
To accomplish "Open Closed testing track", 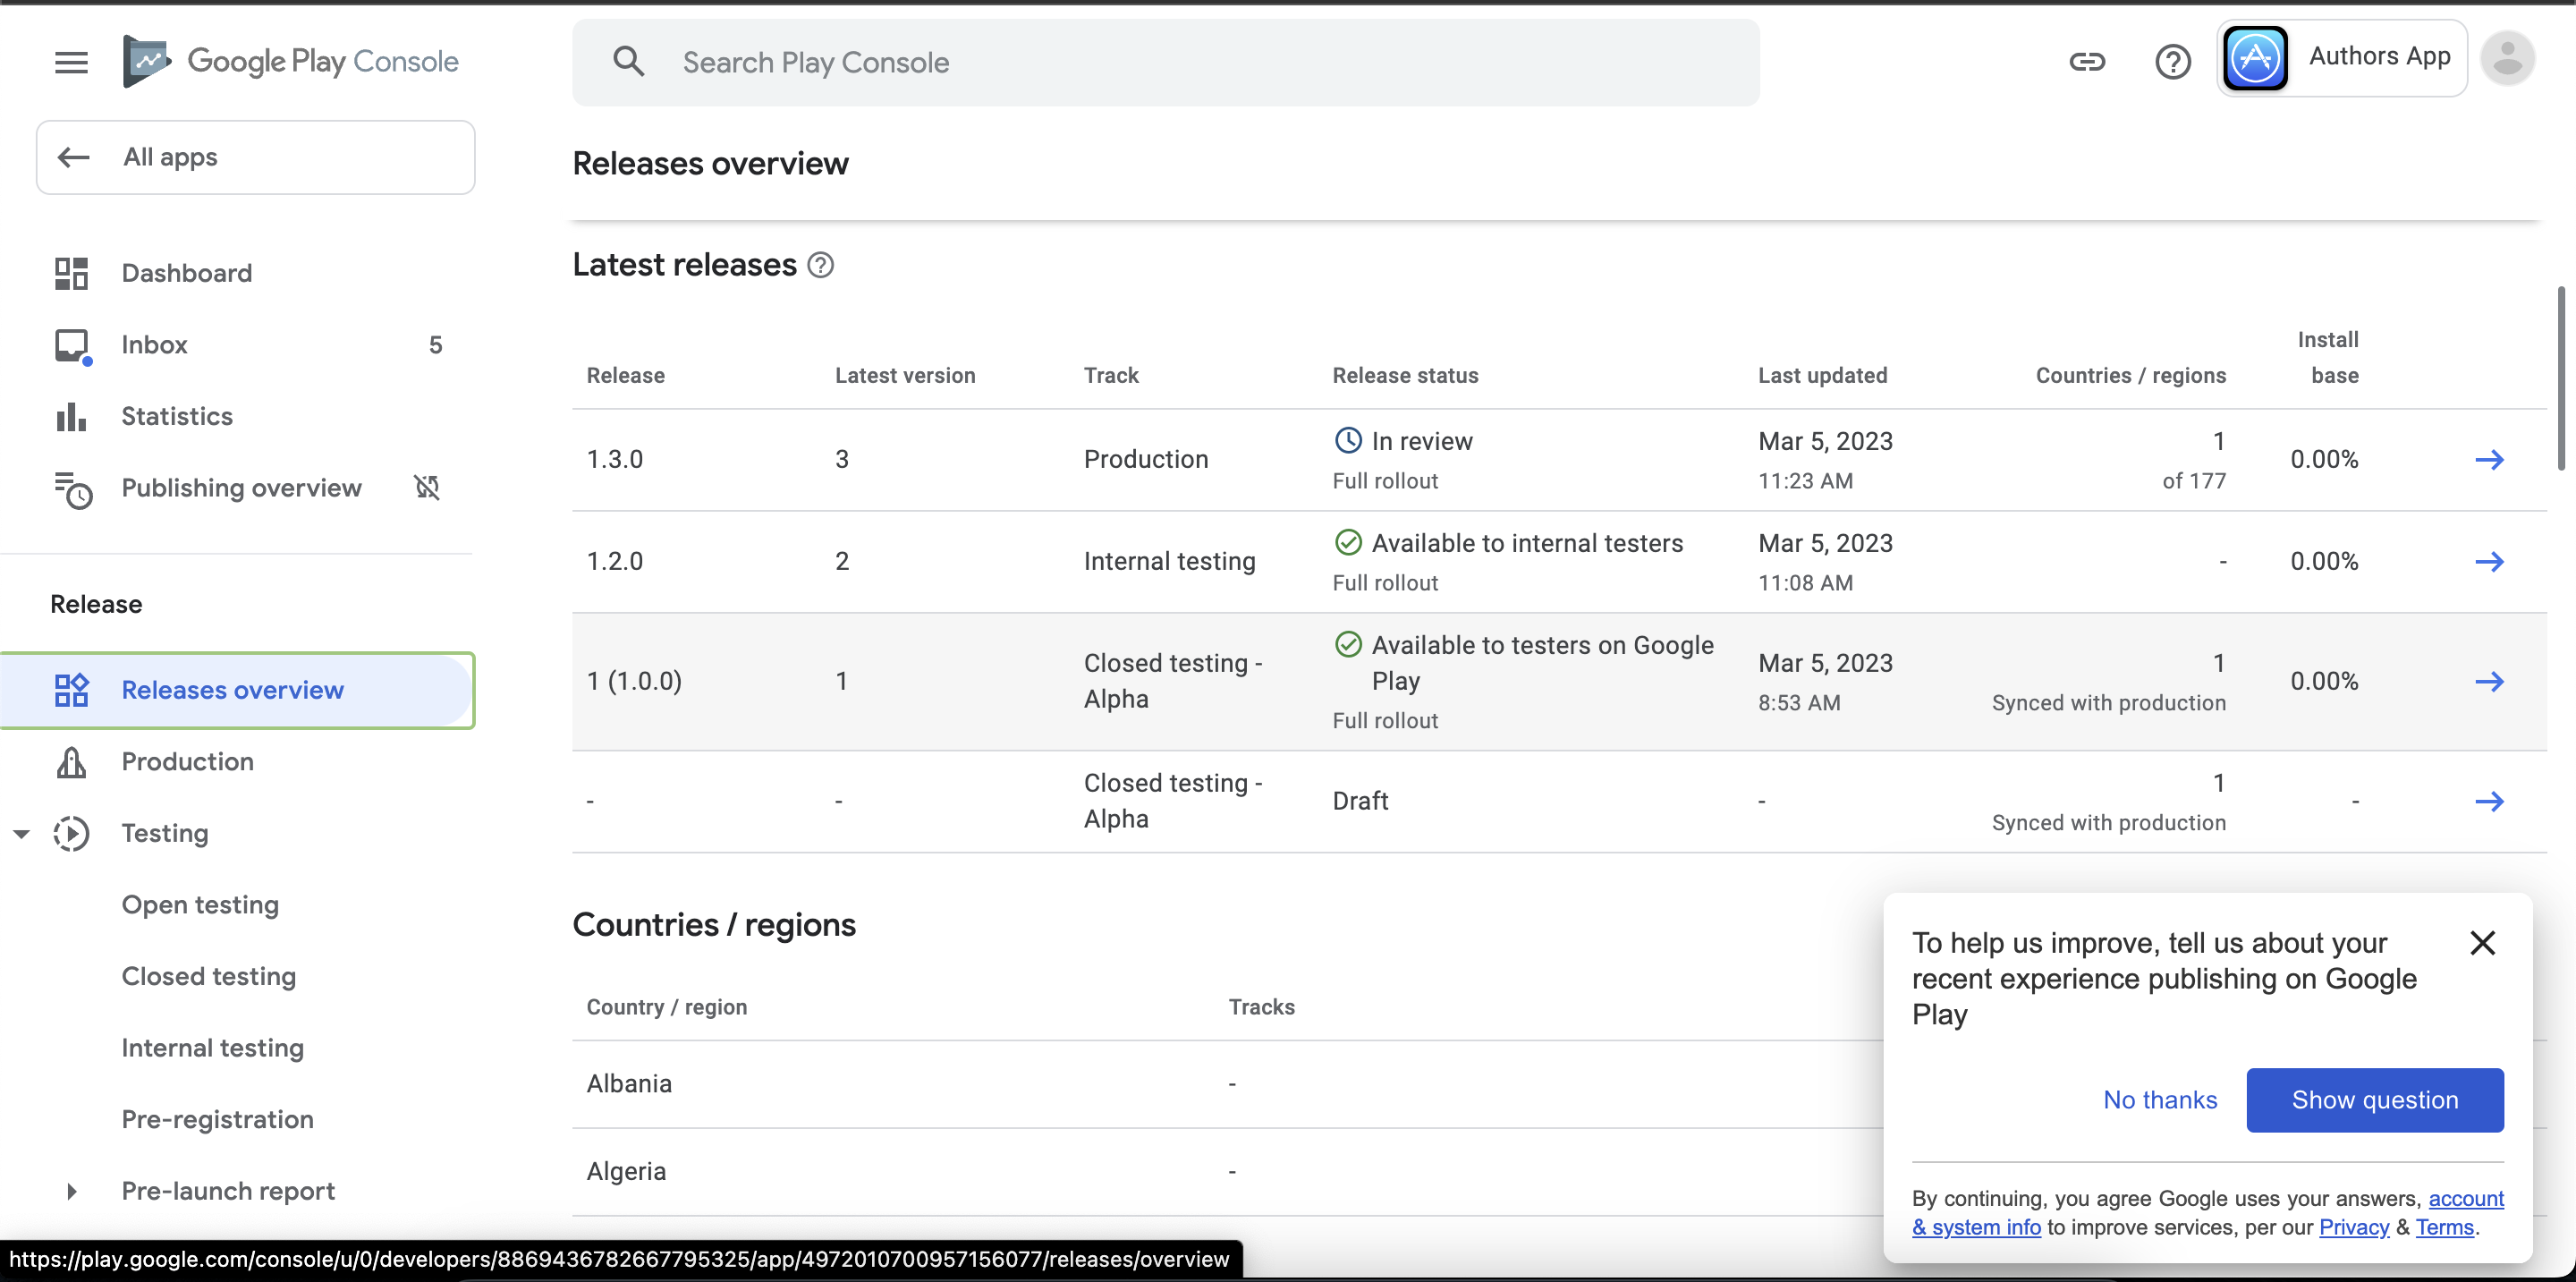I will click(x=208, y=977).
